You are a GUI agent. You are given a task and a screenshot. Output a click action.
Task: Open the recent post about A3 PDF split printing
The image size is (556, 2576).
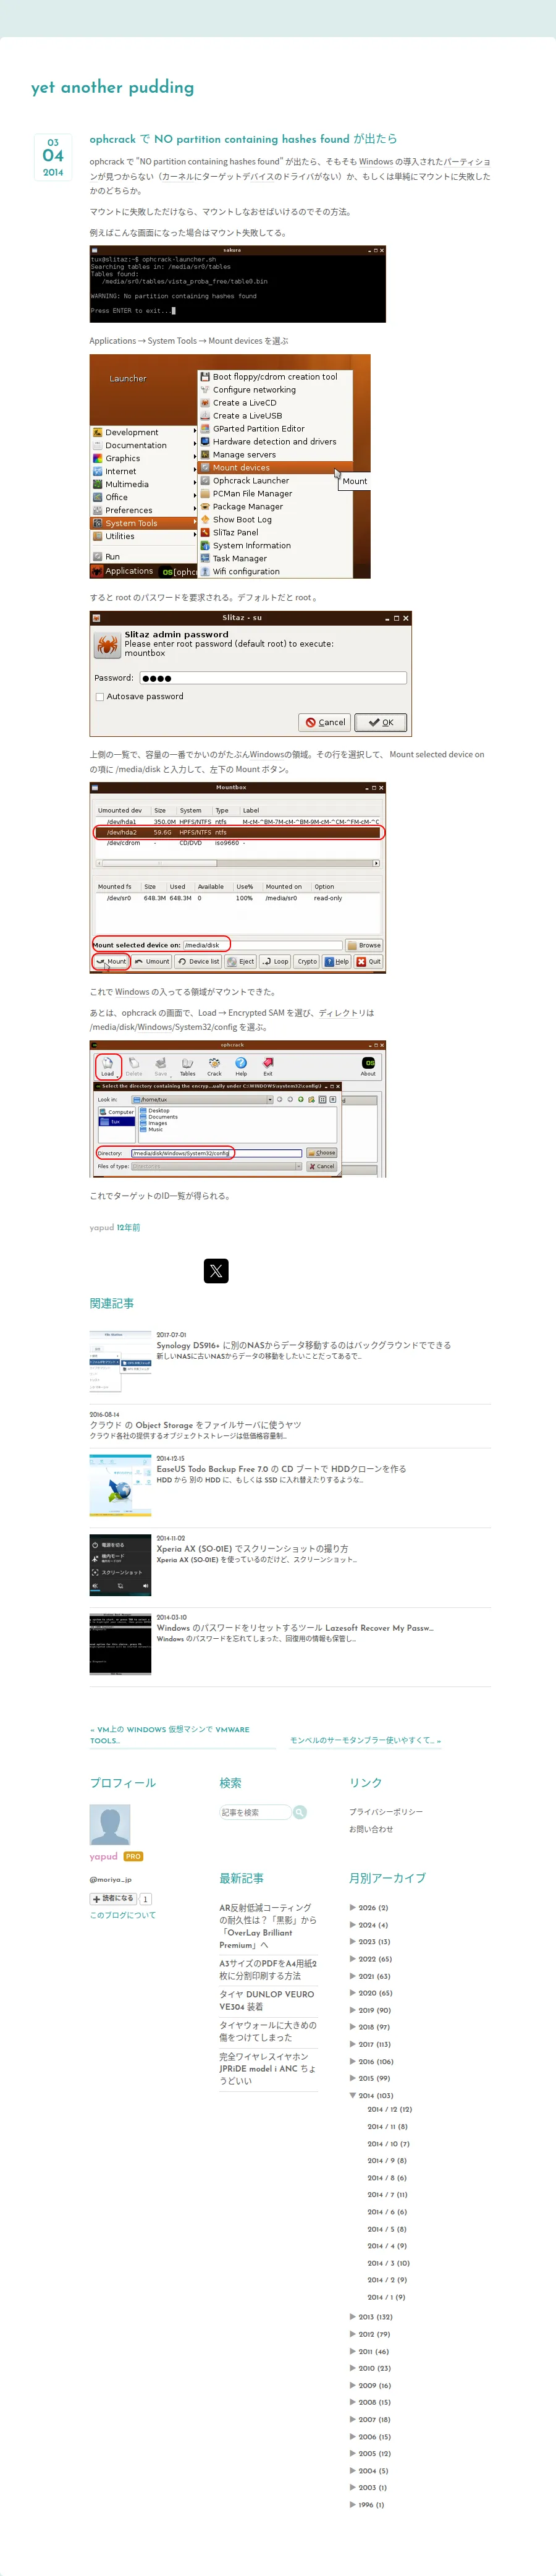click(268, 1969)
